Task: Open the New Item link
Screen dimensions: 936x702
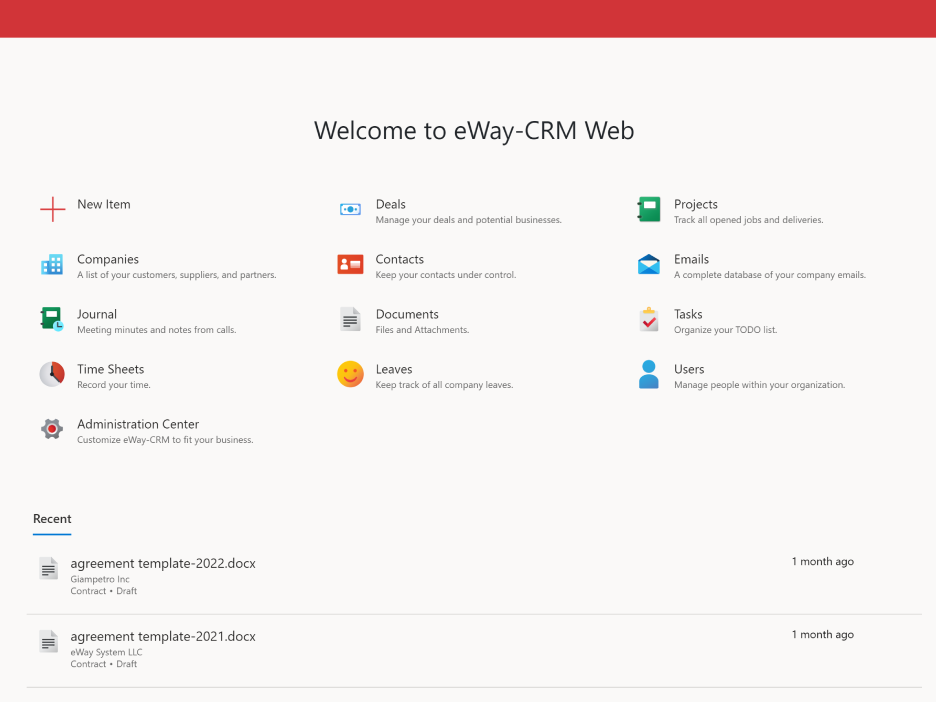Action: click(x=104, y=204)
